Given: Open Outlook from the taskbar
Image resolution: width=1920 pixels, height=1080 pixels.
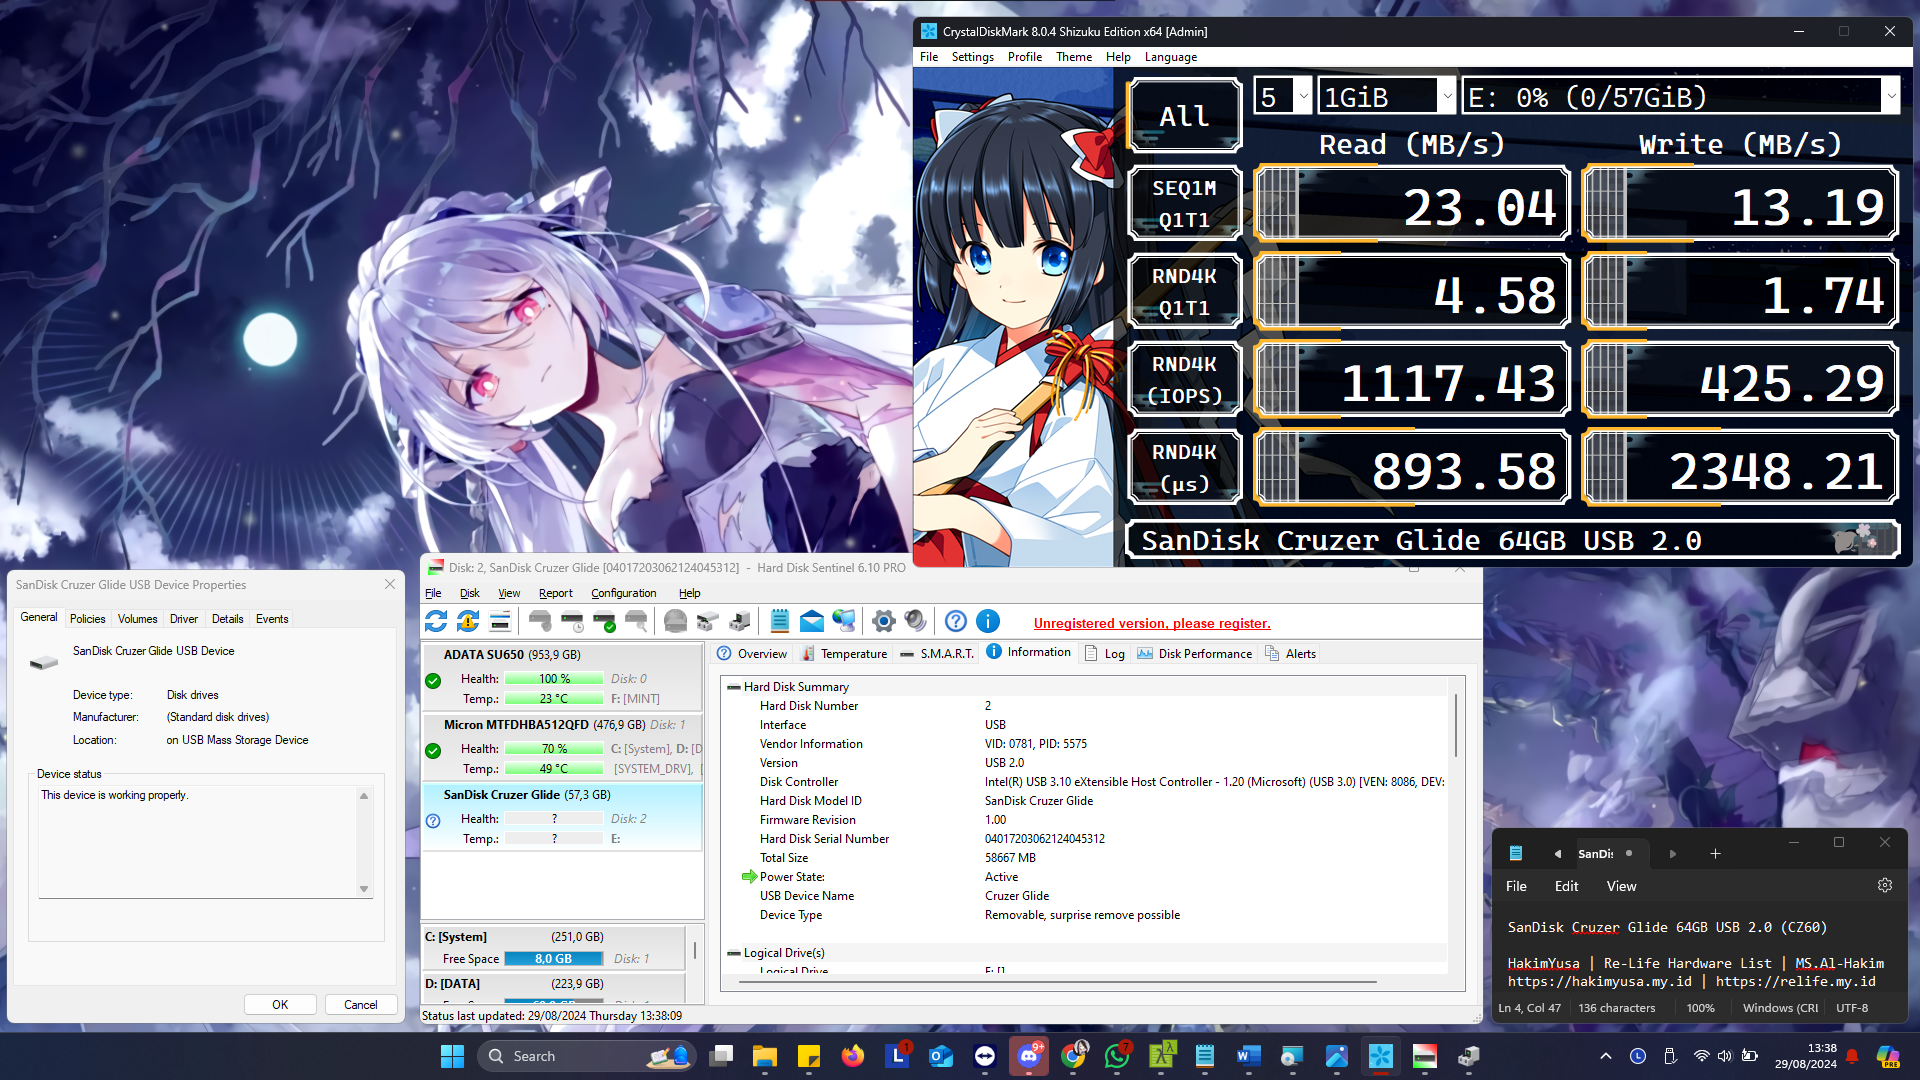Looking at the screenshot, I should pyautogui.click(x=941, y=1056).
